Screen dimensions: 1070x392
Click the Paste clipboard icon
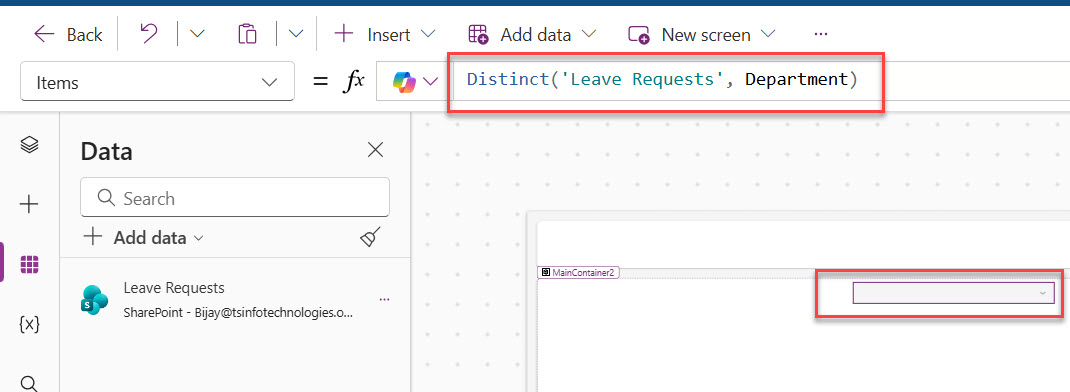[x=247, y=34]
